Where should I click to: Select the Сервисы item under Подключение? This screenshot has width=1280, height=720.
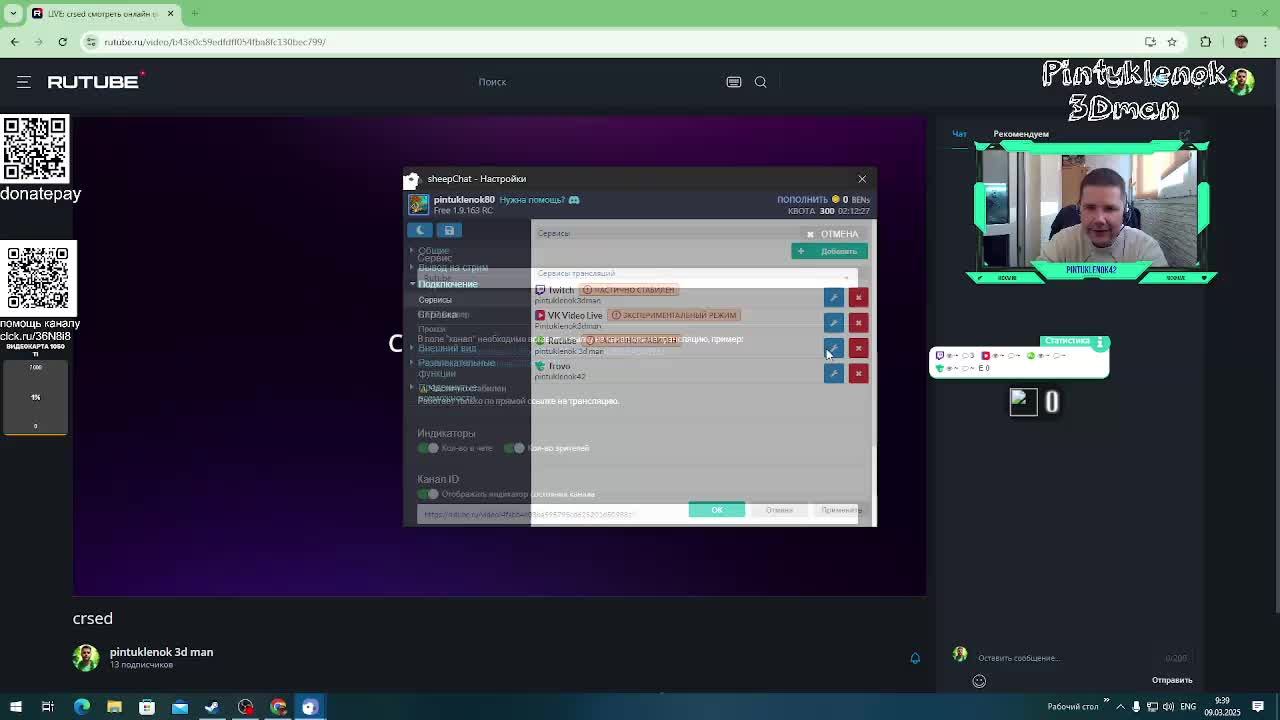pos(435,300)
